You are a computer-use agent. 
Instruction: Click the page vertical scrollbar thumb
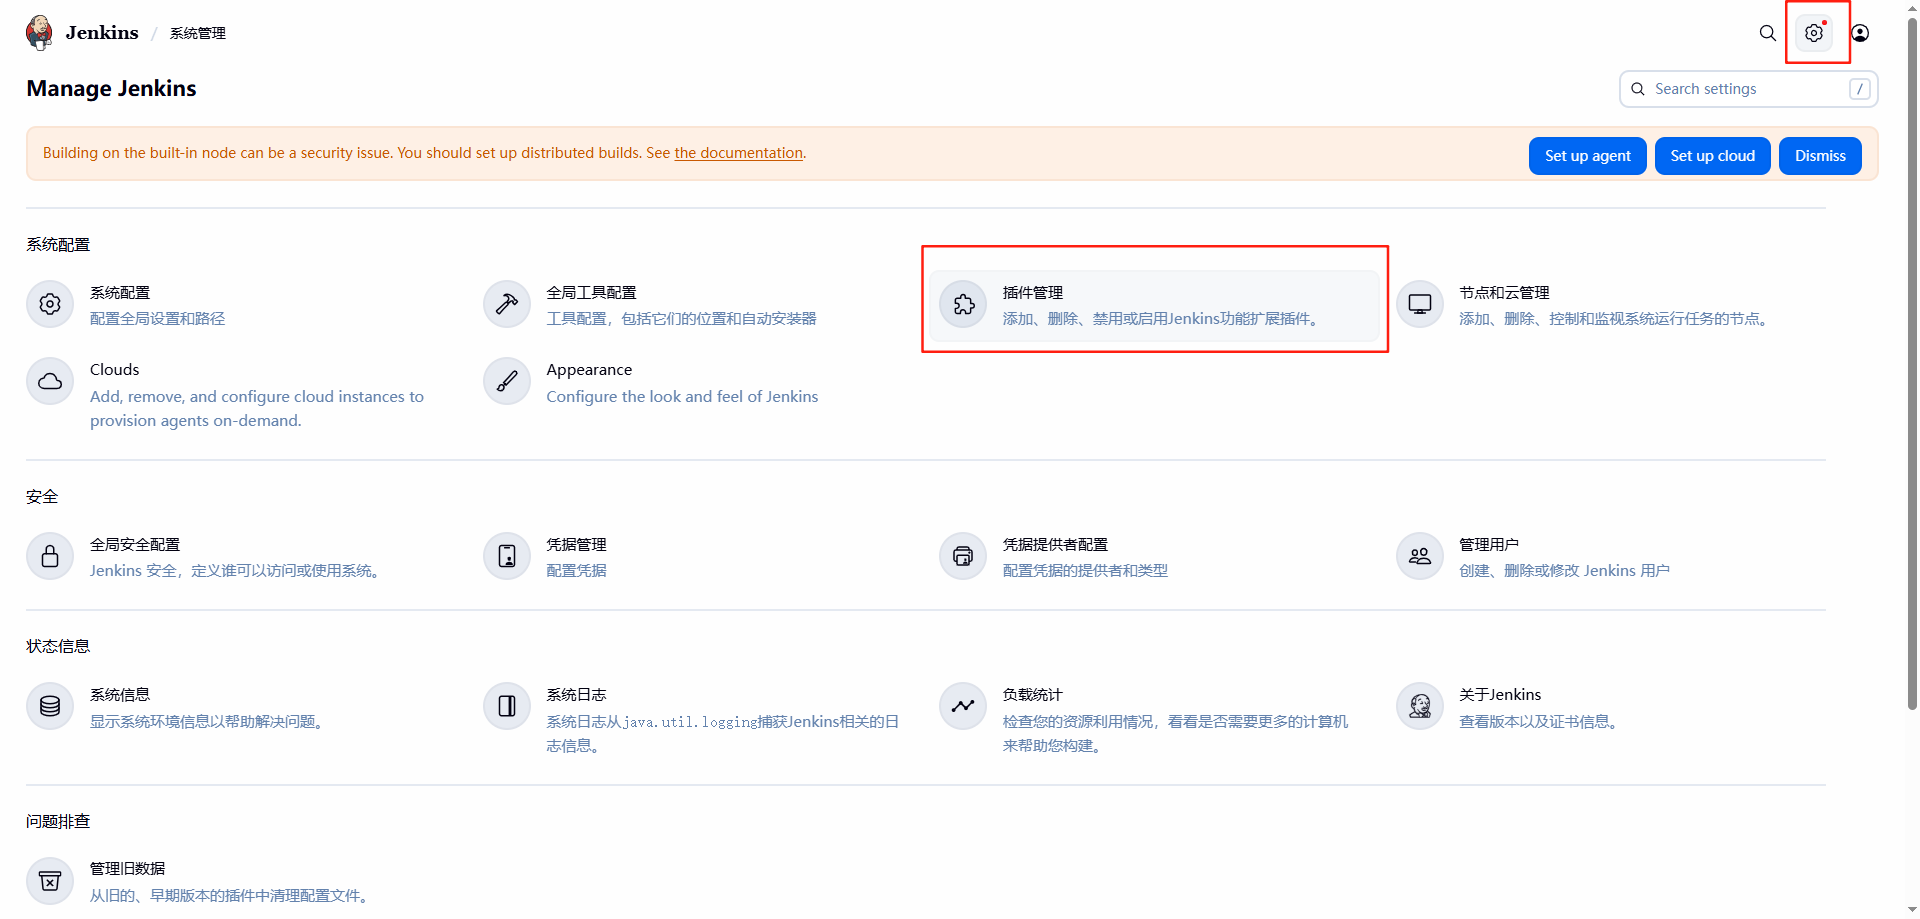(x=1912, y=365)
